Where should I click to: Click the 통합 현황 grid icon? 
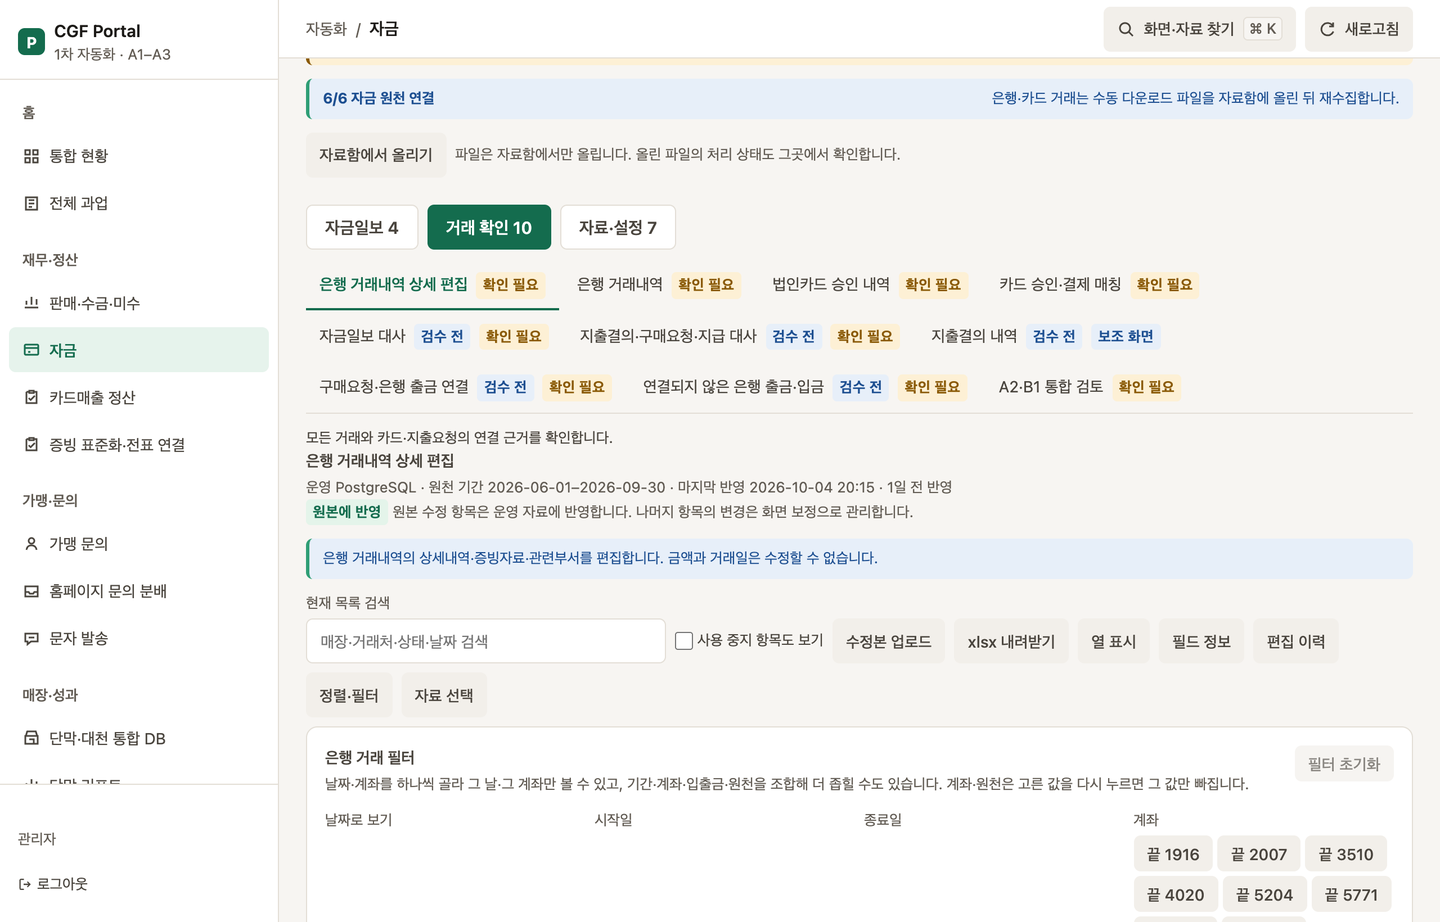click(x=31, y=156)
